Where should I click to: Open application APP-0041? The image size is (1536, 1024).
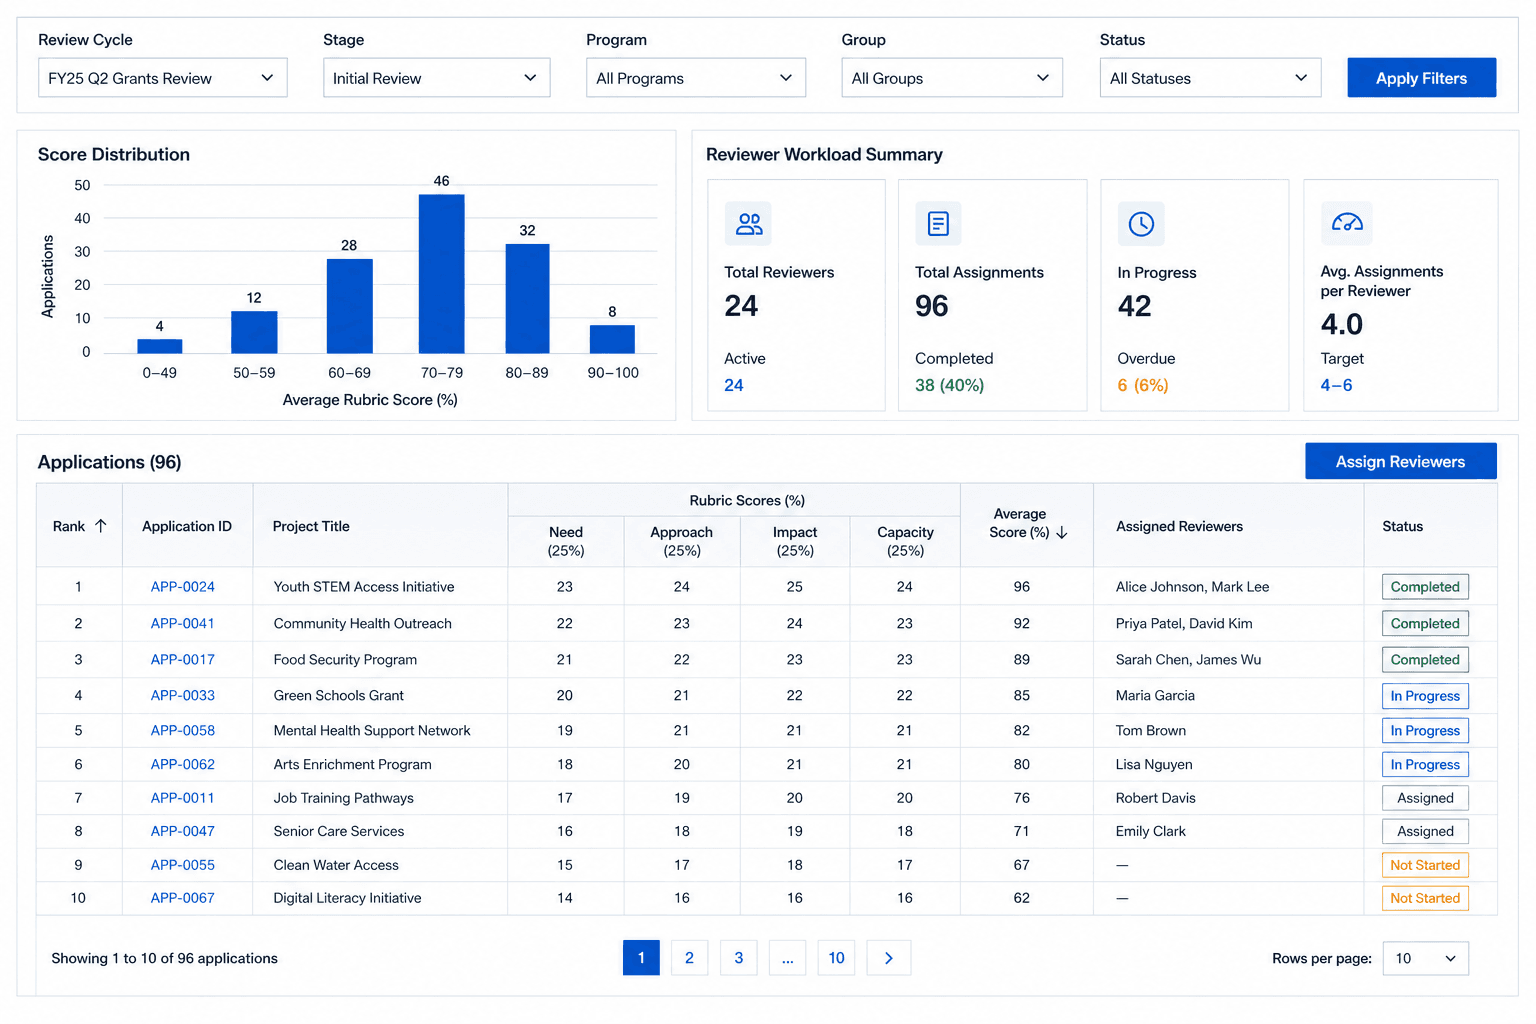pyautogui.click(x=183, y=623)
